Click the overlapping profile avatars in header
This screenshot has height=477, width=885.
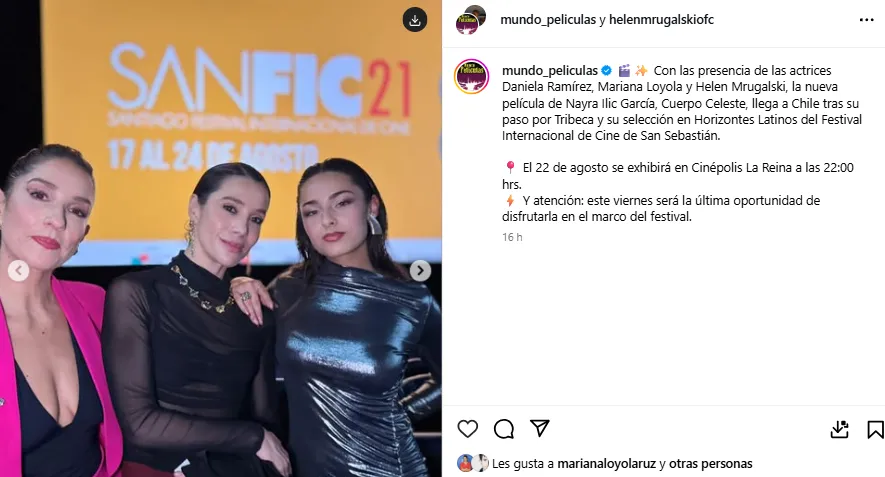pyautogui.click(x=471, y=20)
